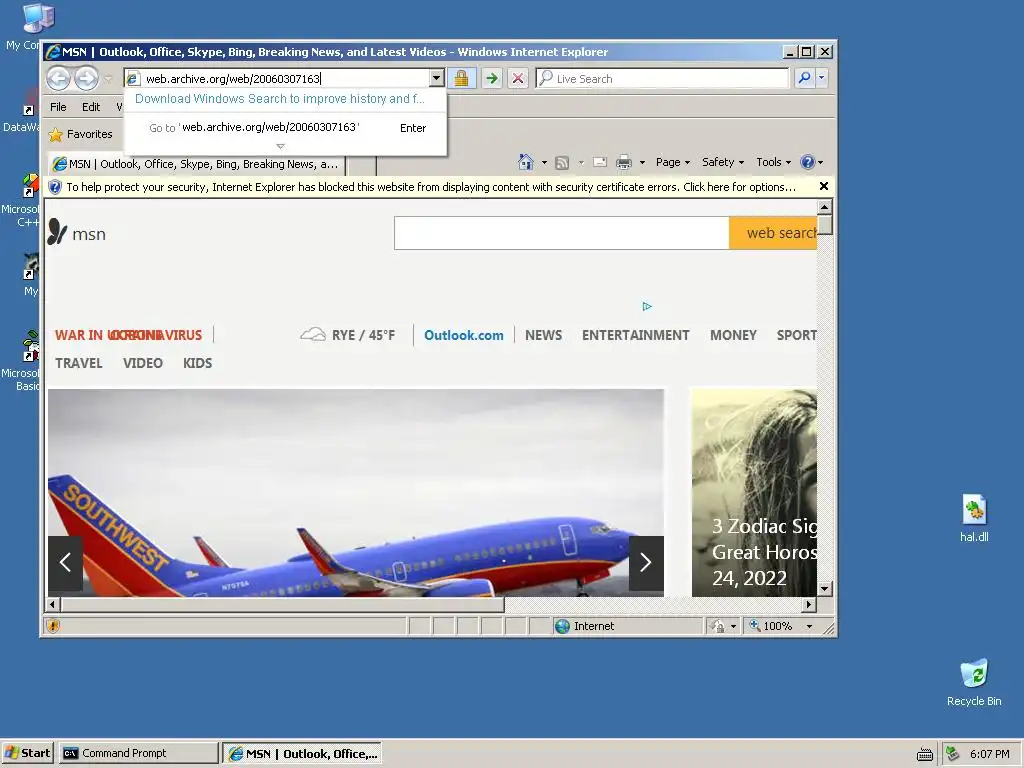Click the vertical scrollbar down arrow

pyautogui.click(x=825, y=588)
